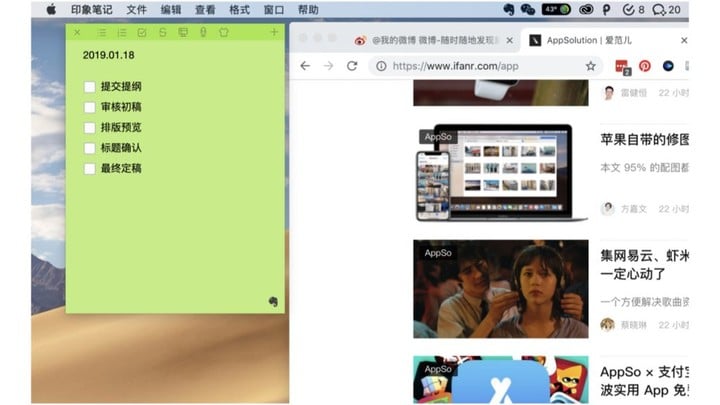Open the 帮助 menu

[308, 10]
